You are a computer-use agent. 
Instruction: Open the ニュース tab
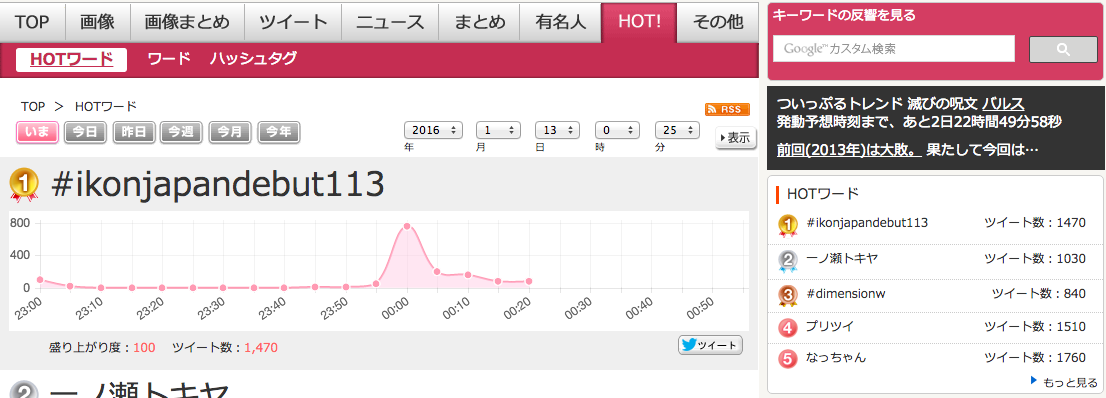[389, 22]
